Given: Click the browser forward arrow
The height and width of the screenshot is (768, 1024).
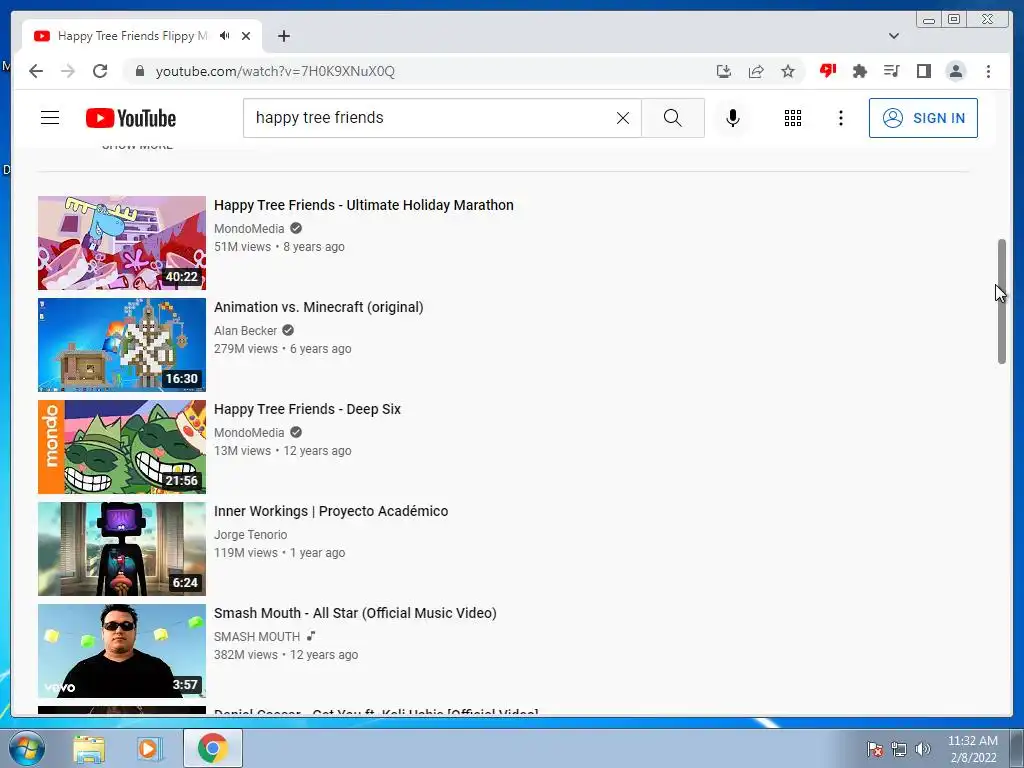Looking at the screenshot, I should (x=68, y=71).
